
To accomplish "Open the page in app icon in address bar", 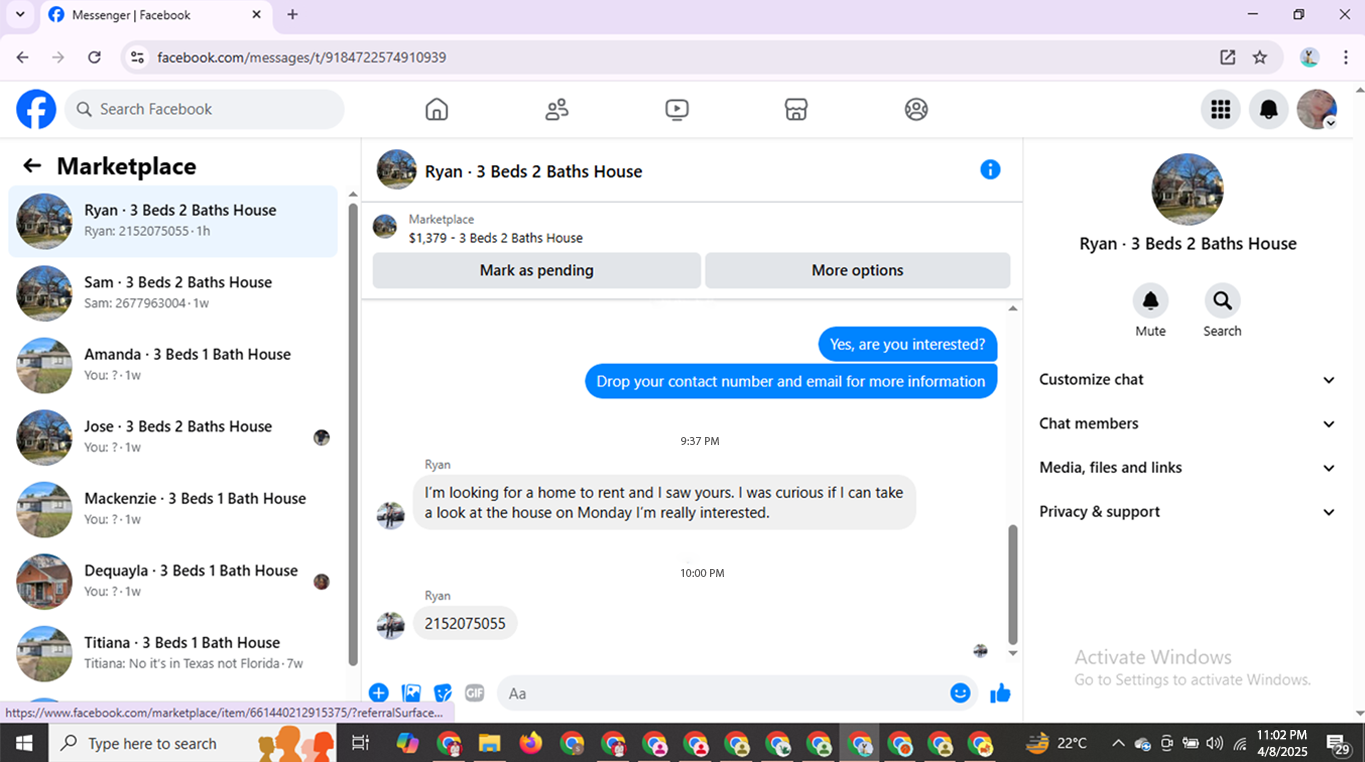I will (1228, 57).
